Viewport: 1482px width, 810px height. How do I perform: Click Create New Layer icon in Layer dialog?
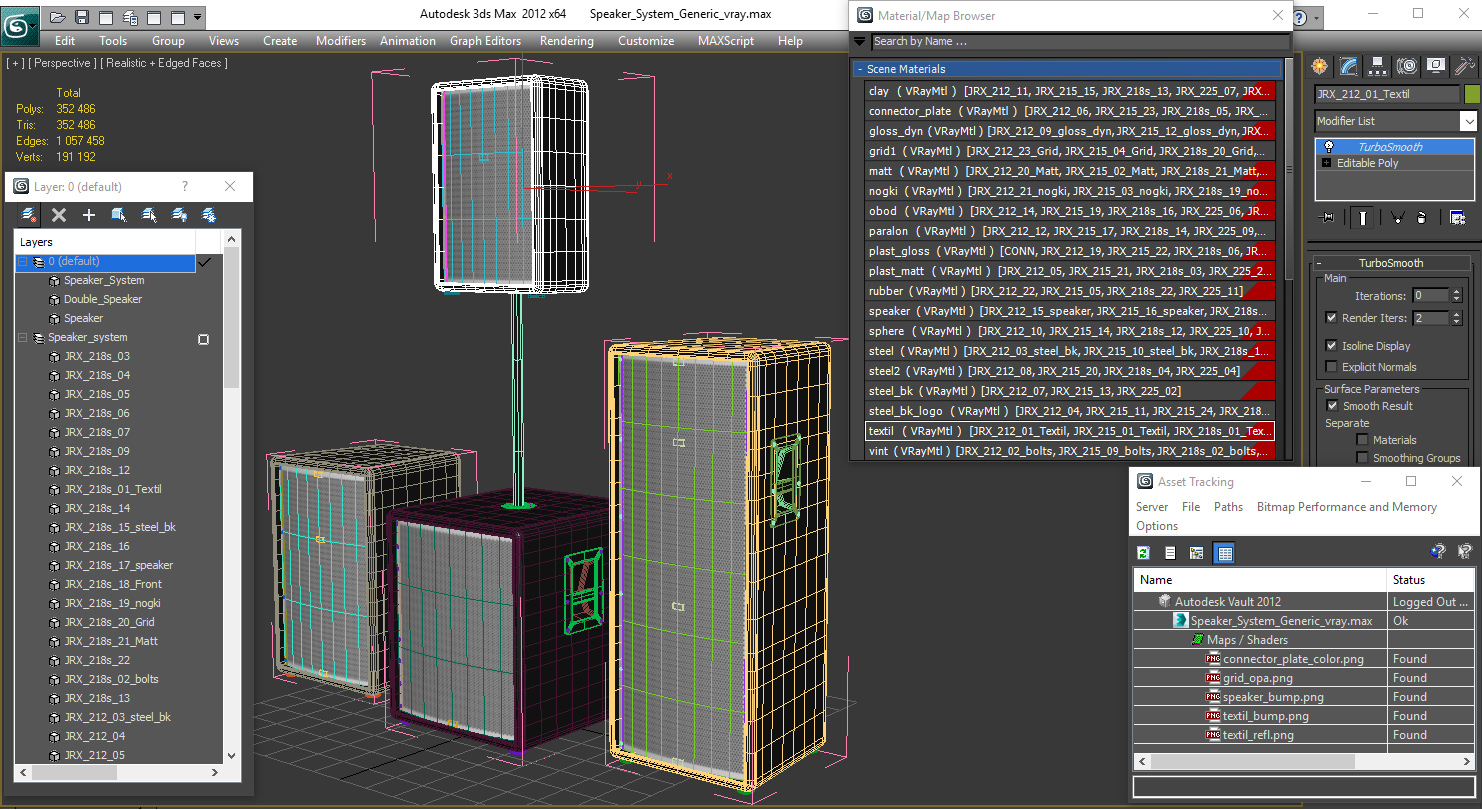point(29,215)
